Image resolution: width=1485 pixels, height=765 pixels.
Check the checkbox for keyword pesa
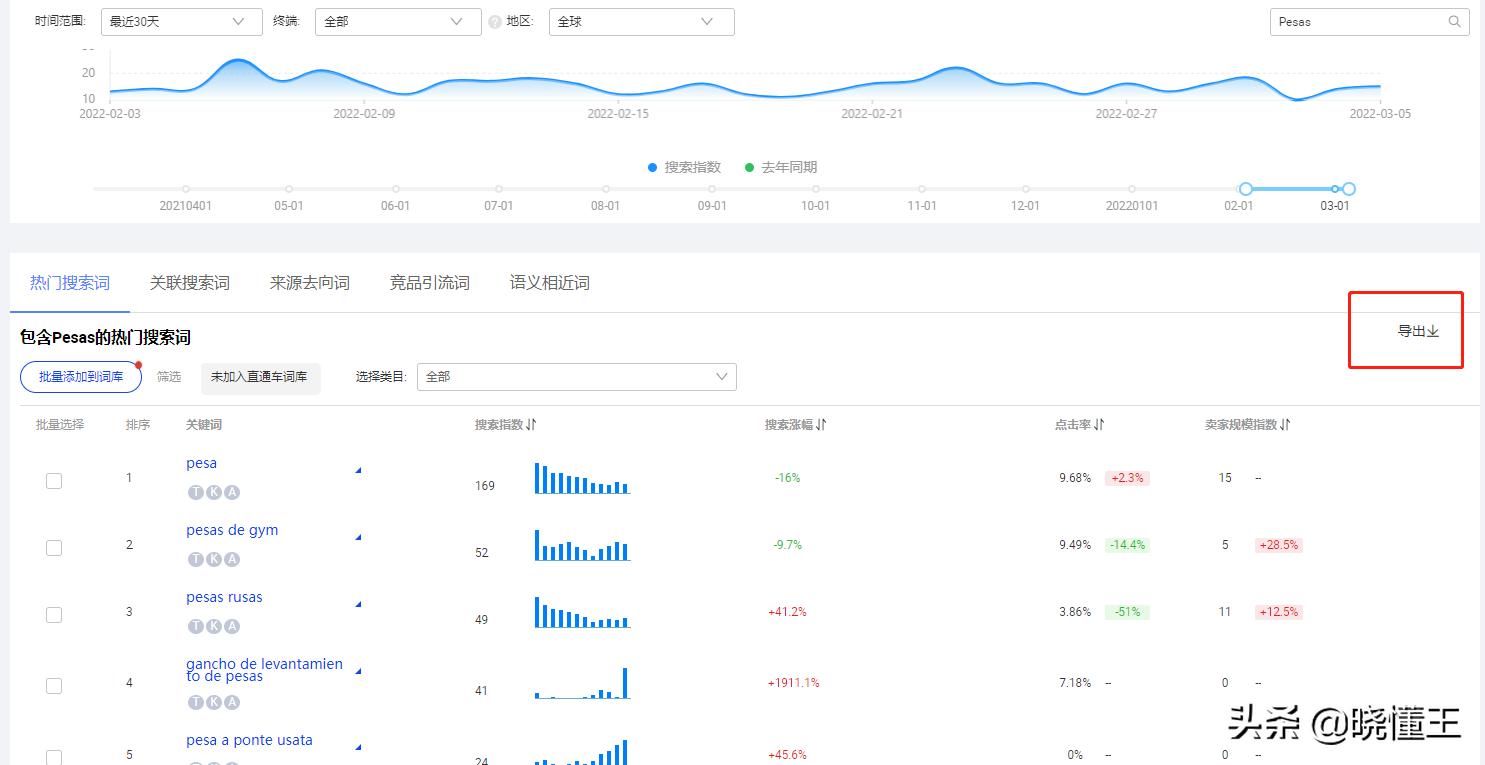54,480
